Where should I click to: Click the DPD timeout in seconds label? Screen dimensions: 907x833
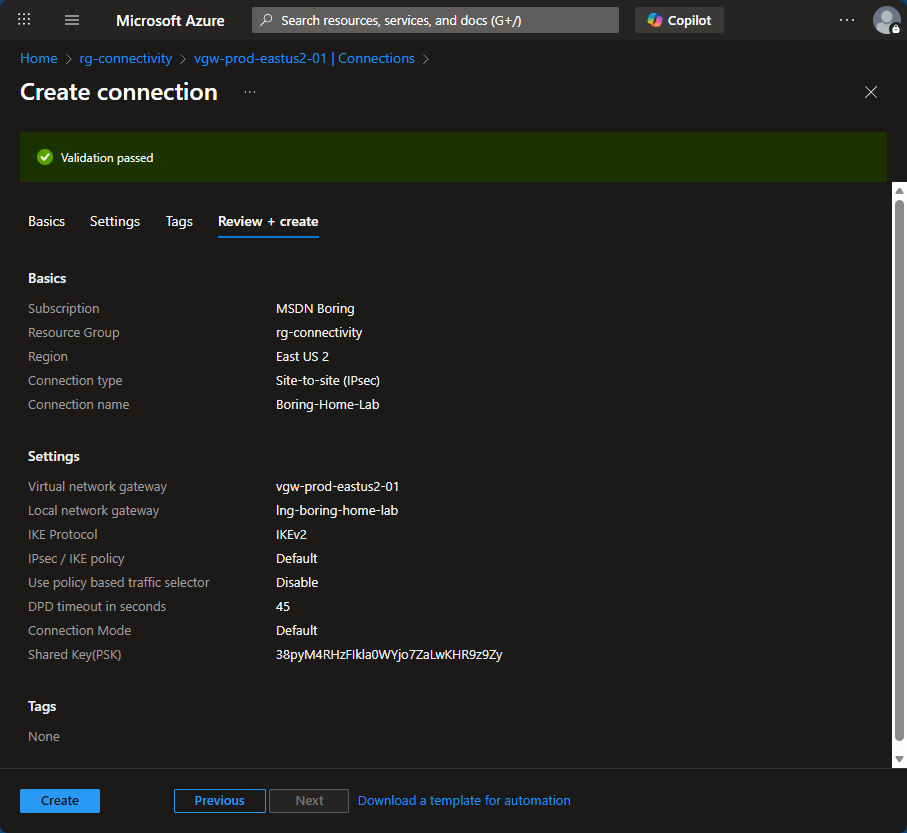(97, 606)
